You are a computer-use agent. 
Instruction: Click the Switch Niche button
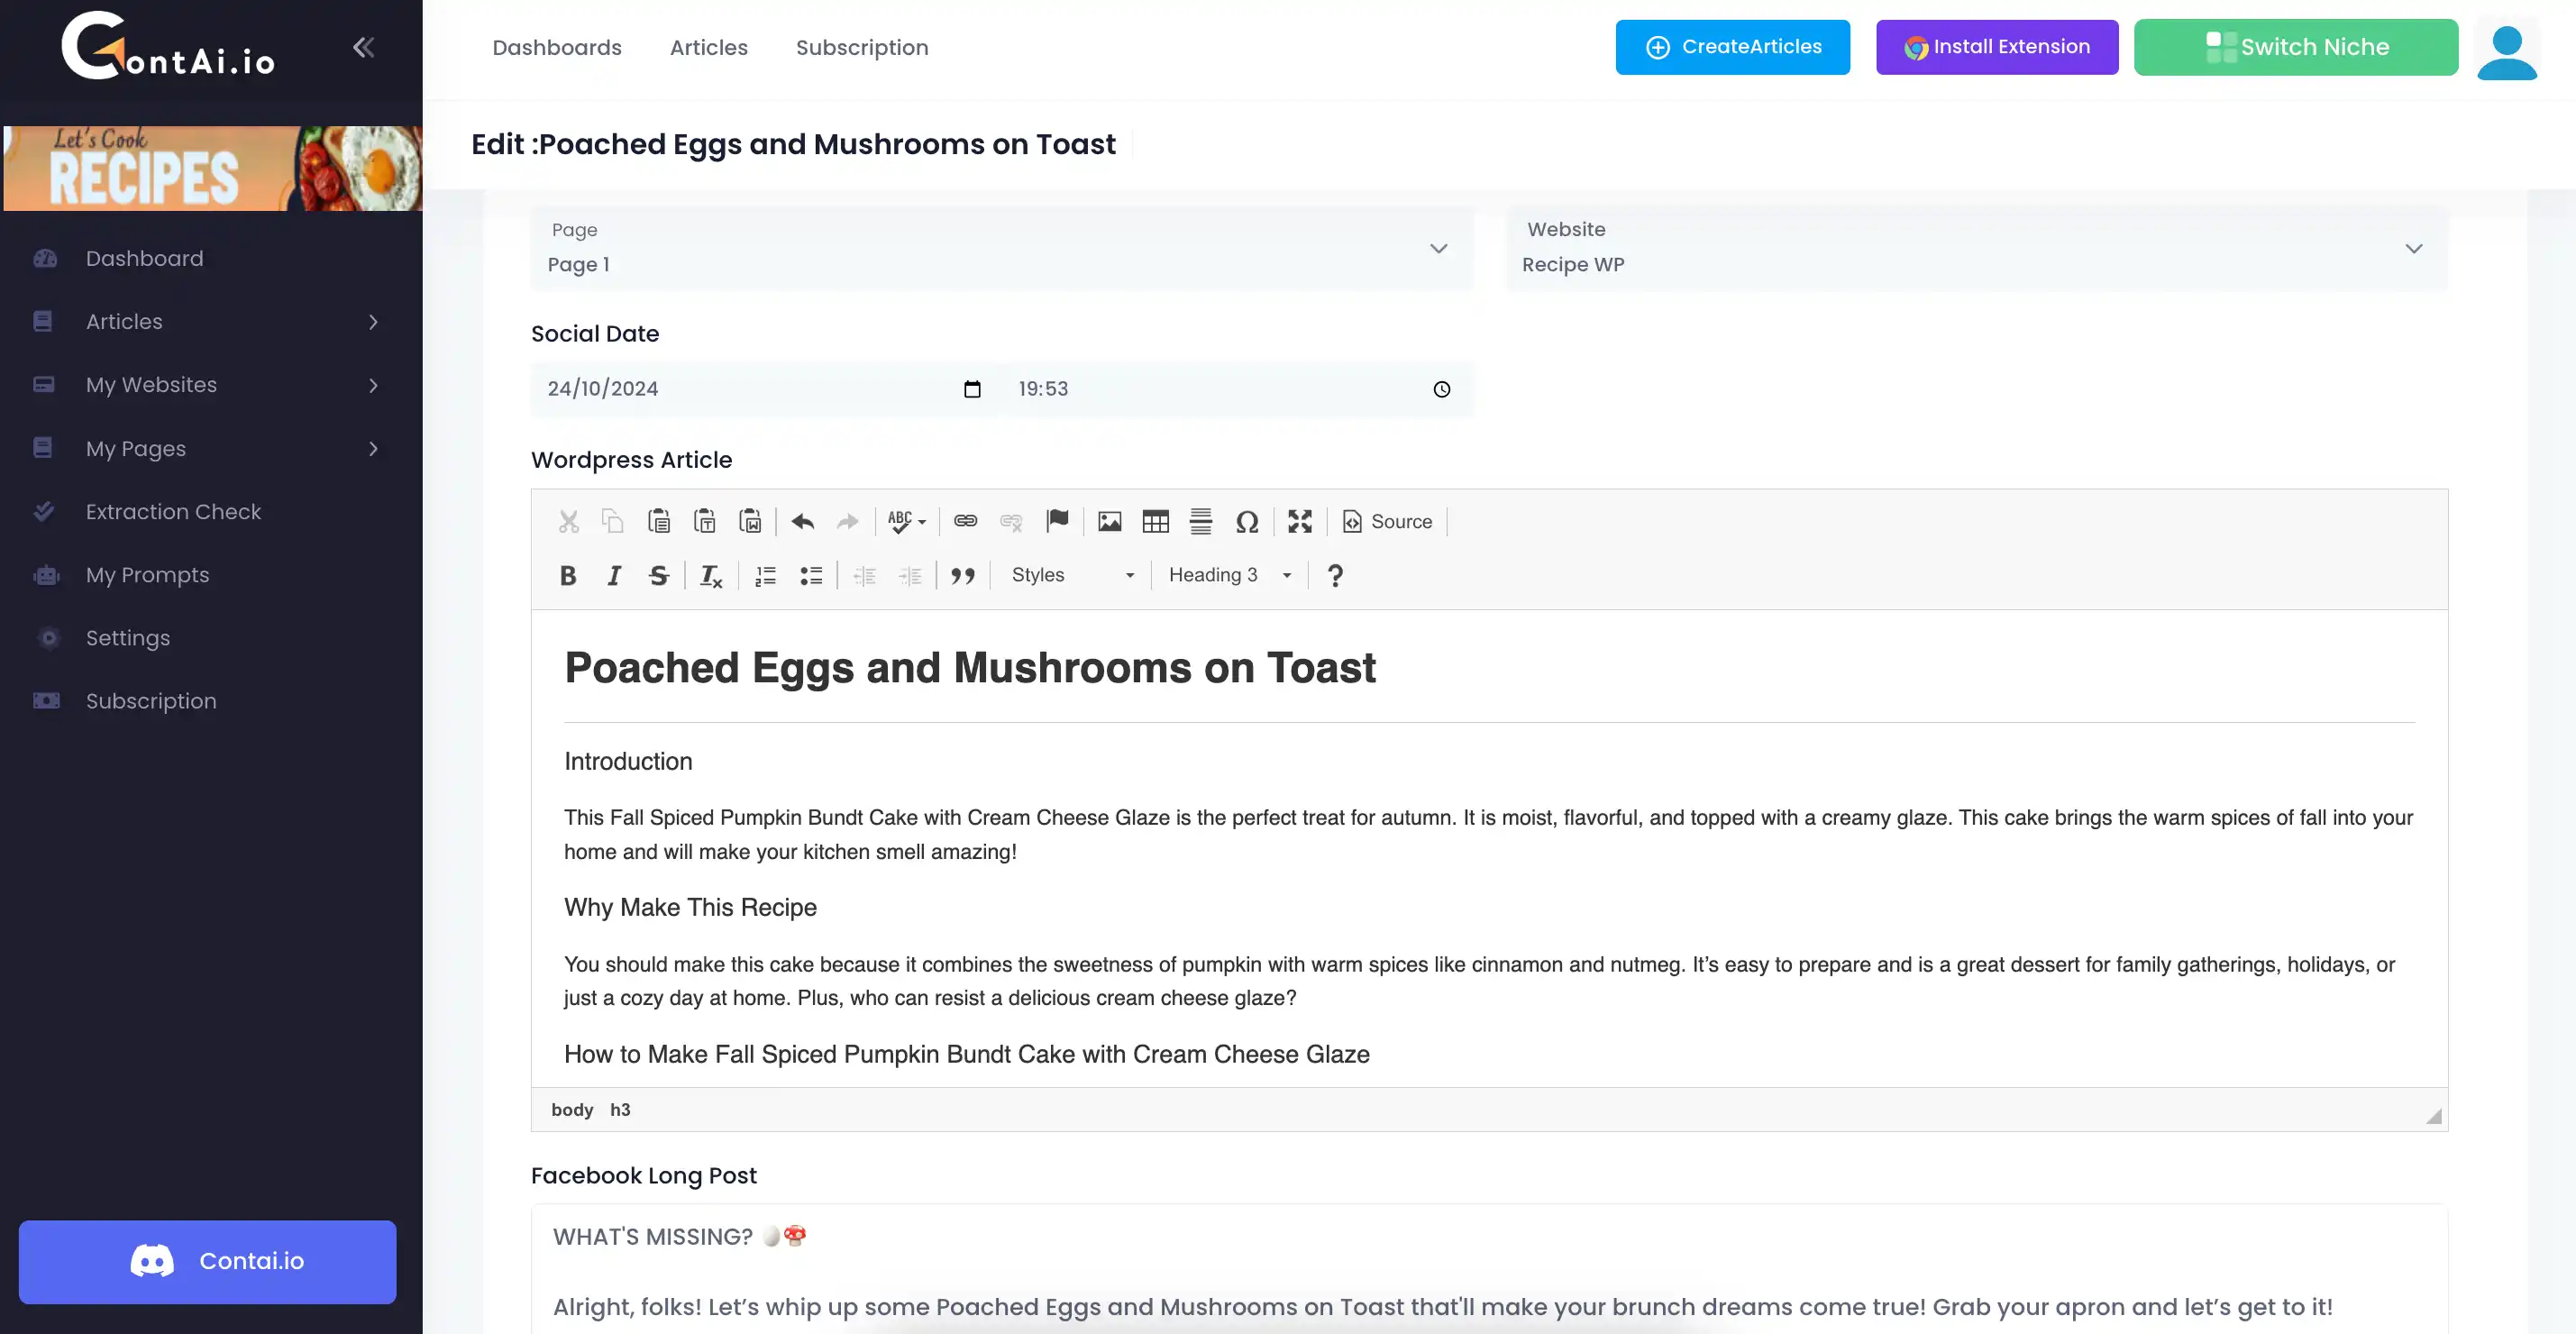coord(2296,47)
